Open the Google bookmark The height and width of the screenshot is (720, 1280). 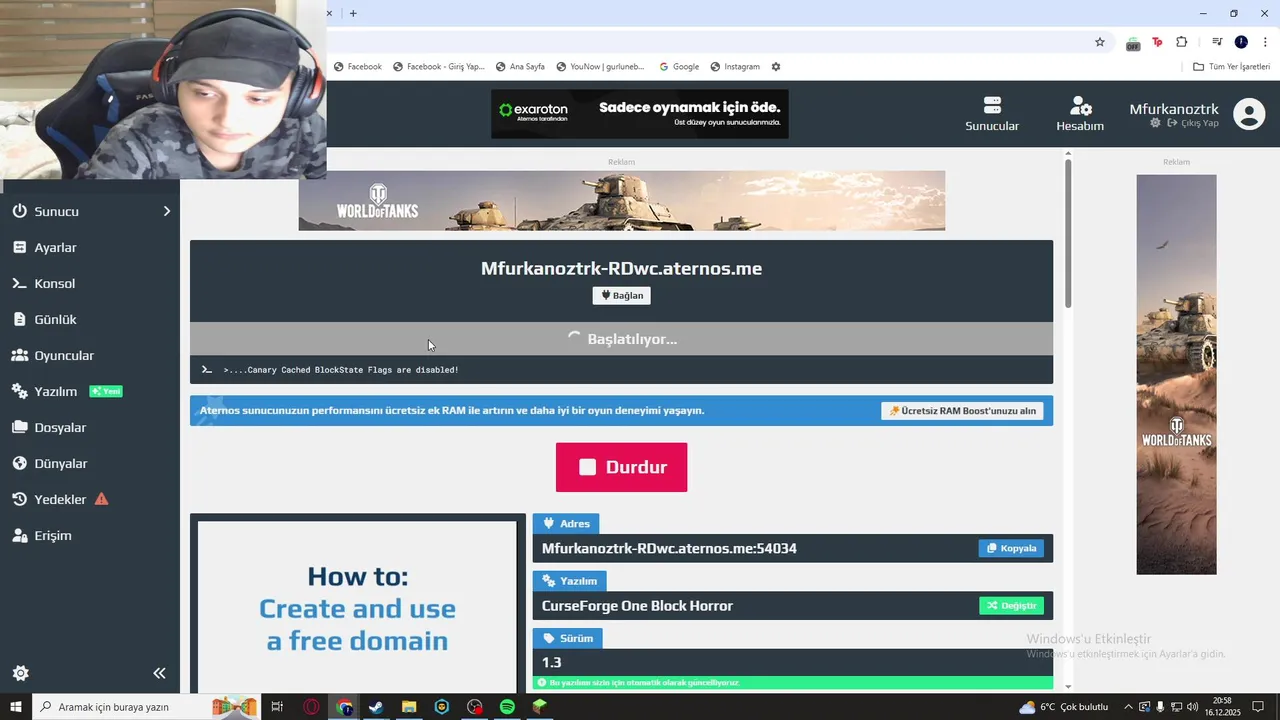pos(679,67)
